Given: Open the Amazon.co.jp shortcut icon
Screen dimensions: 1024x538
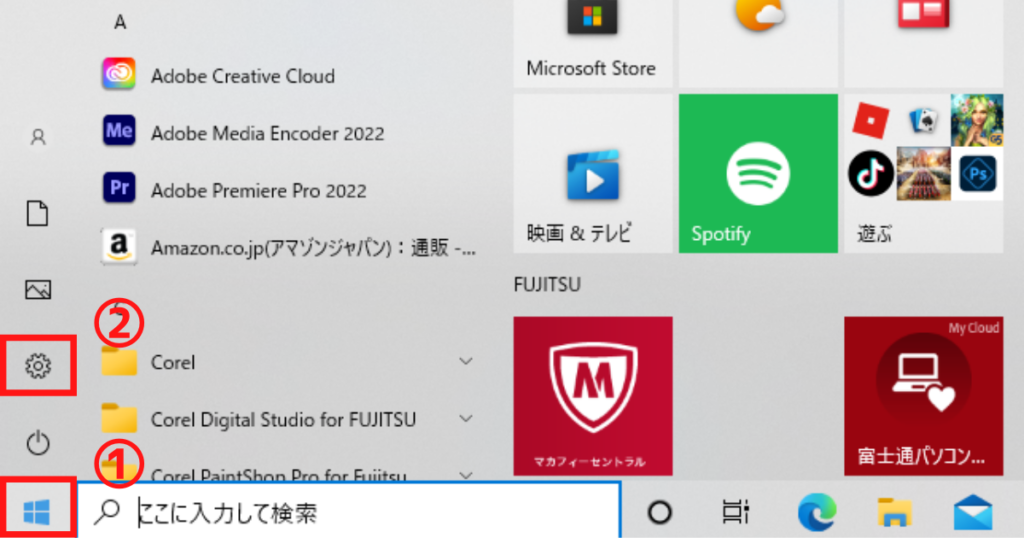Looking at the screenshot, I should [x=119, y=246].
